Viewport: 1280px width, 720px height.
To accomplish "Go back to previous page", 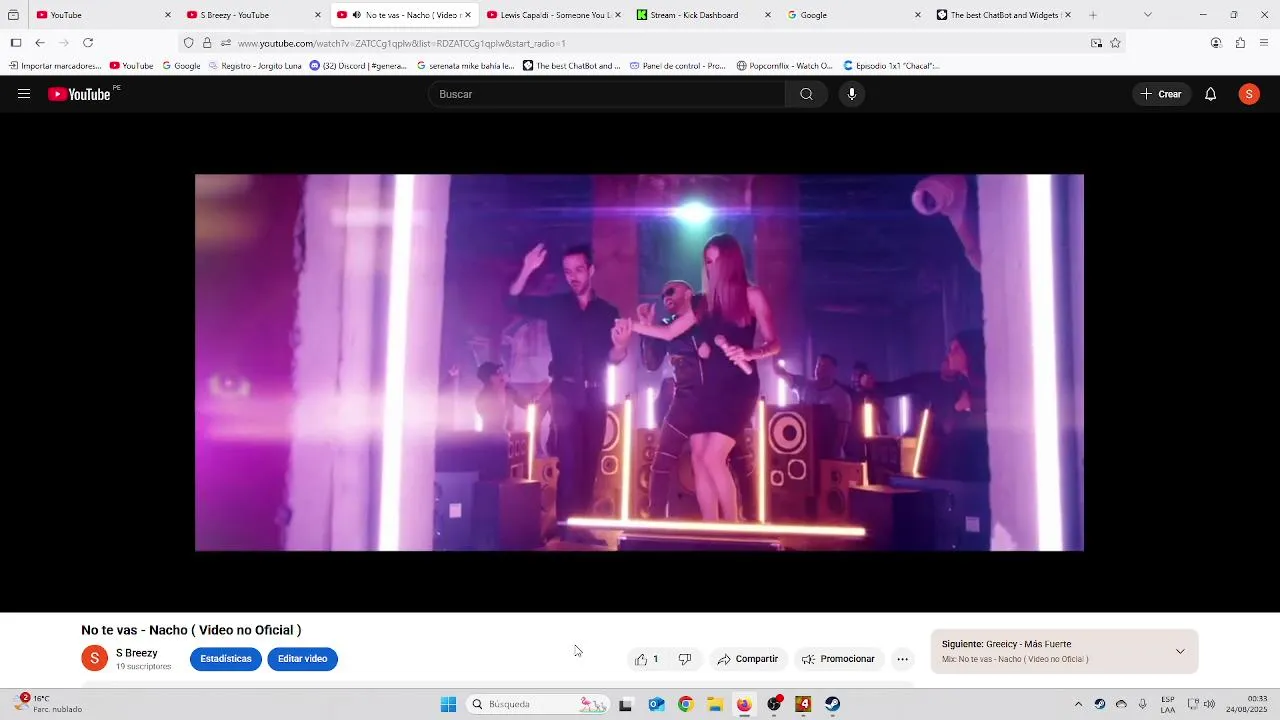I will (x=40, y=43).
